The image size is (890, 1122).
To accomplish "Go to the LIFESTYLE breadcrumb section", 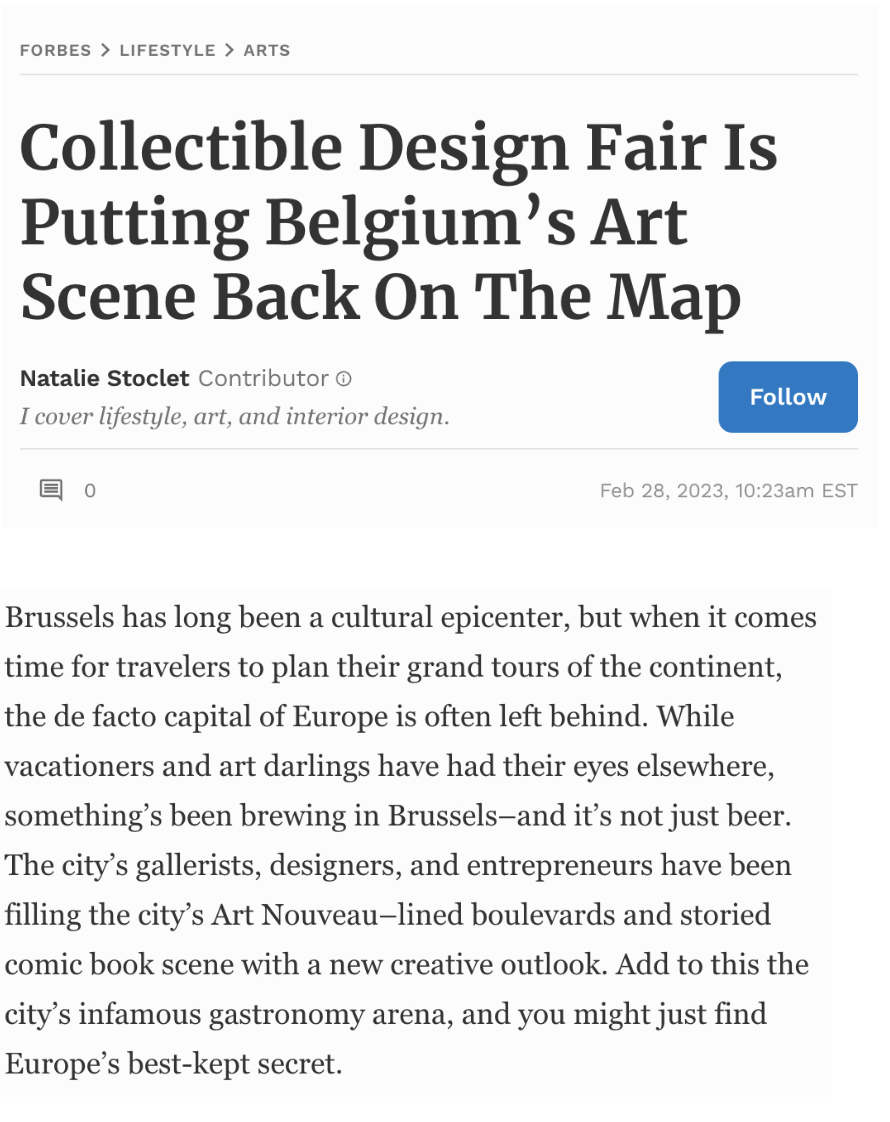I will pos(167,50).
